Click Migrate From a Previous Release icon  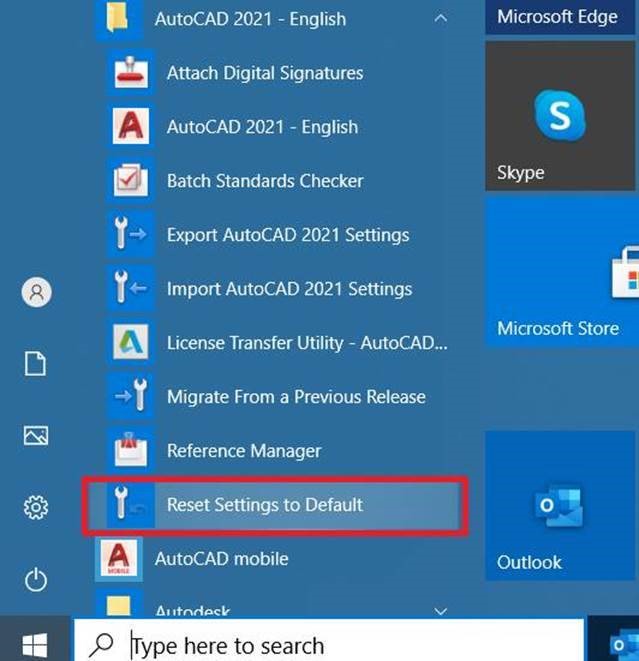[129, 397]
